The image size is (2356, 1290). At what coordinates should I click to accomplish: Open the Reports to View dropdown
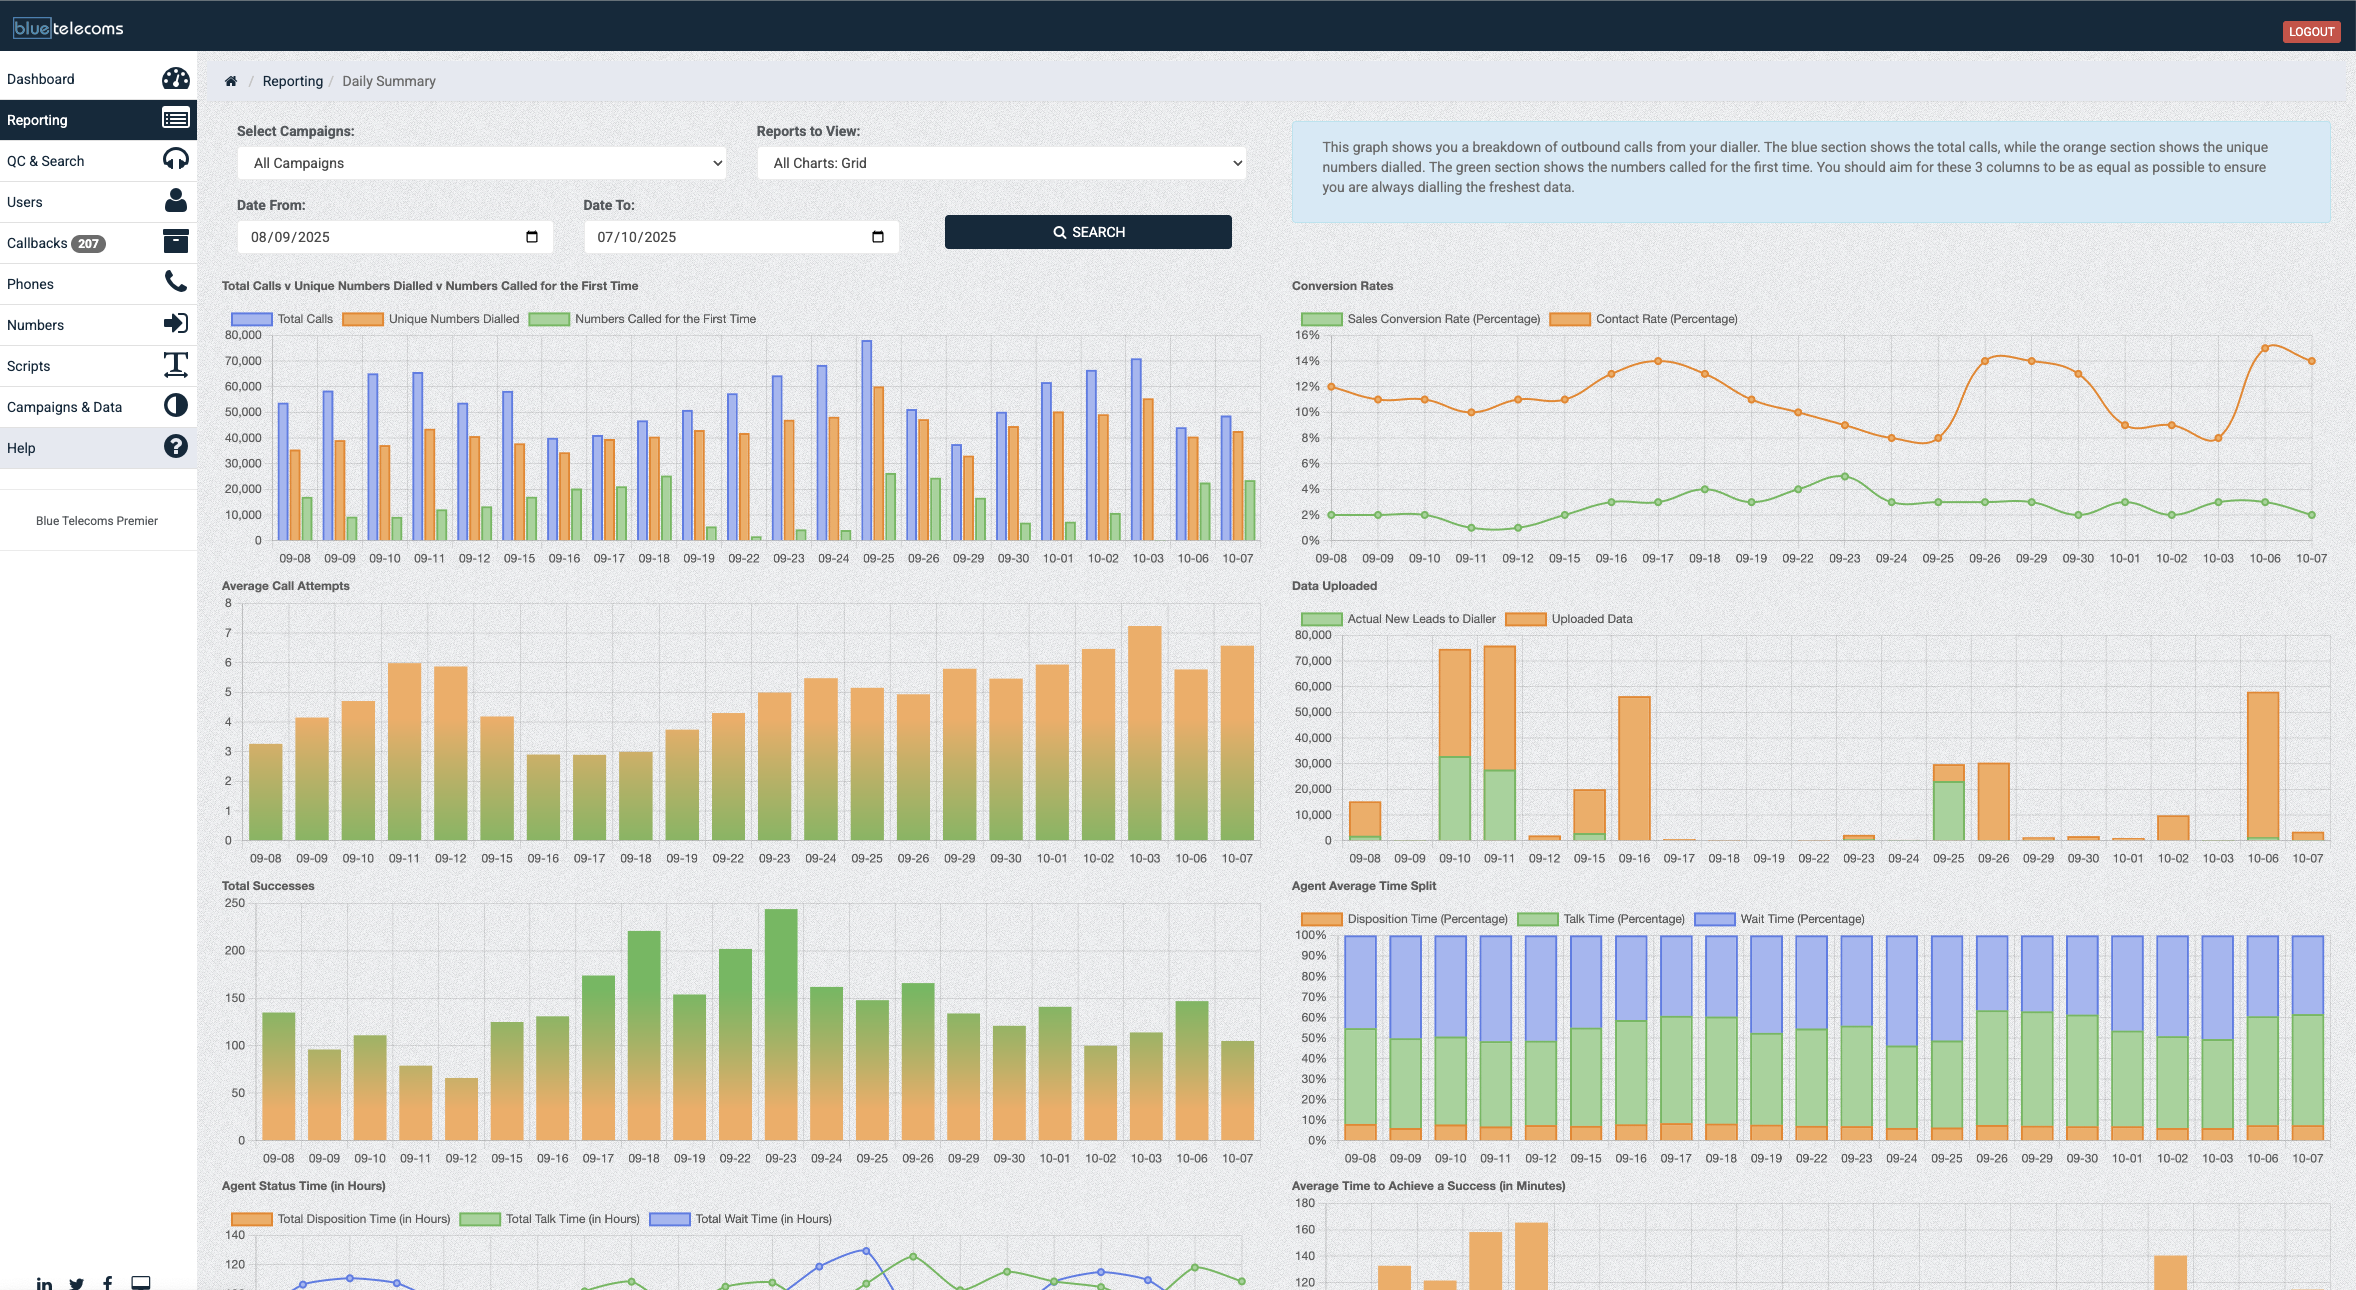tap(1000, 162)
